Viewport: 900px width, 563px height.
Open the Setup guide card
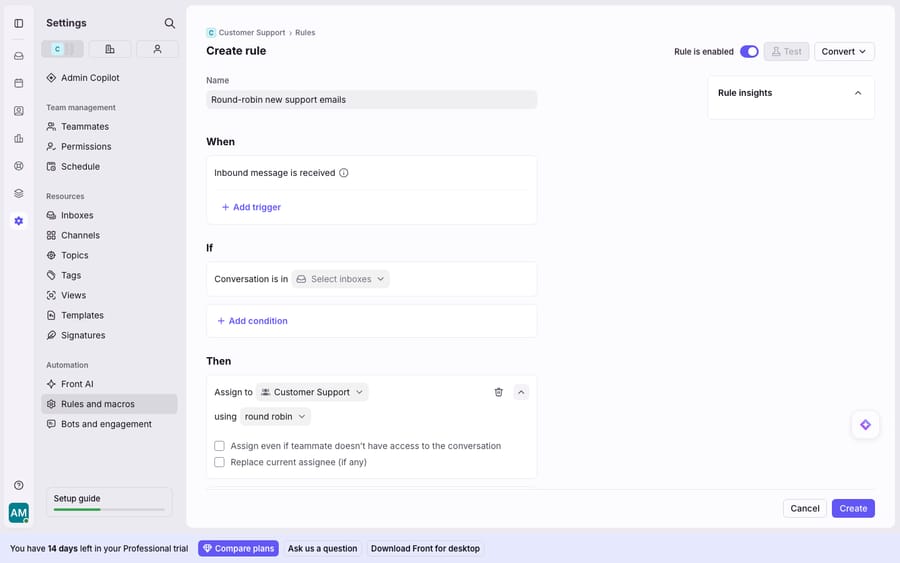(108, 502)
